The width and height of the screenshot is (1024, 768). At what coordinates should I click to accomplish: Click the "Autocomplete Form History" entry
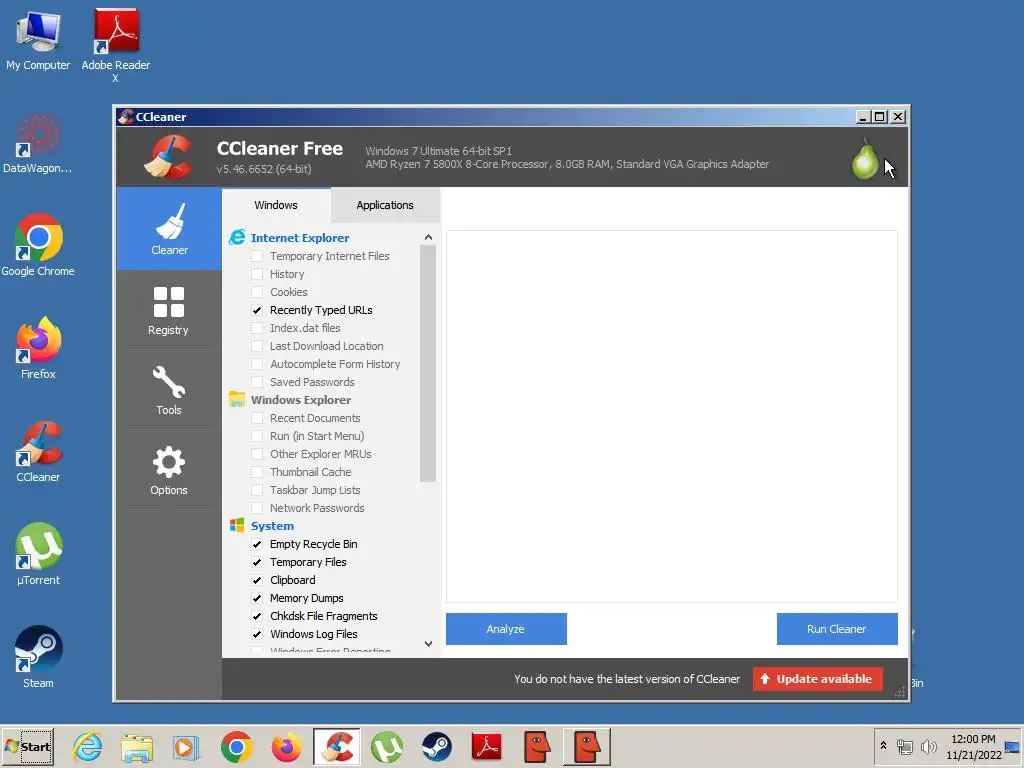(x=335, y=364)
